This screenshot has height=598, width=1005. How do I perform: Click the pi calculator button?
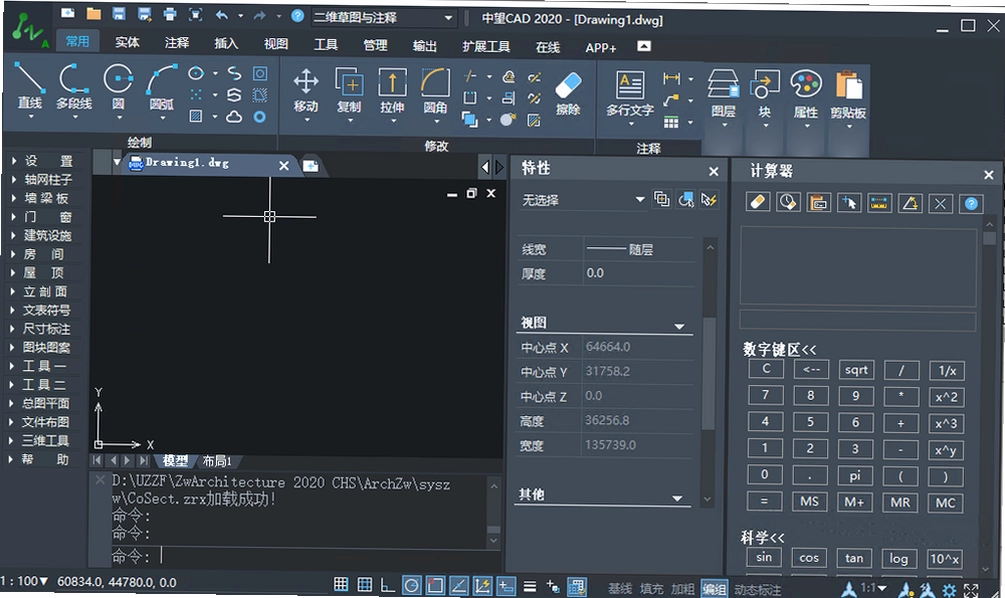[x=855, y=476]
